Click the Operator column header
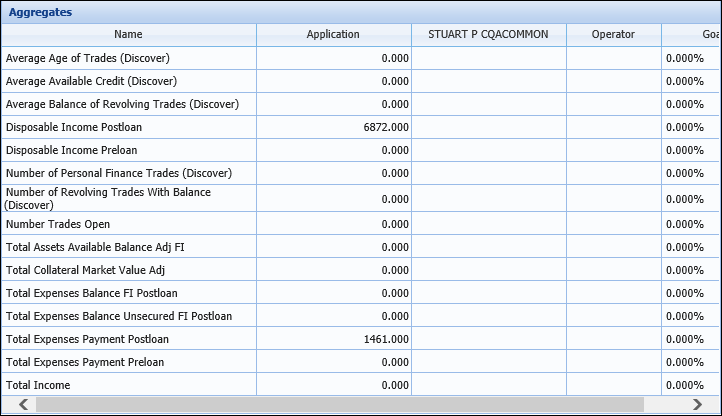The width and height of the screenshot is (722, 416). pos(613,35)
